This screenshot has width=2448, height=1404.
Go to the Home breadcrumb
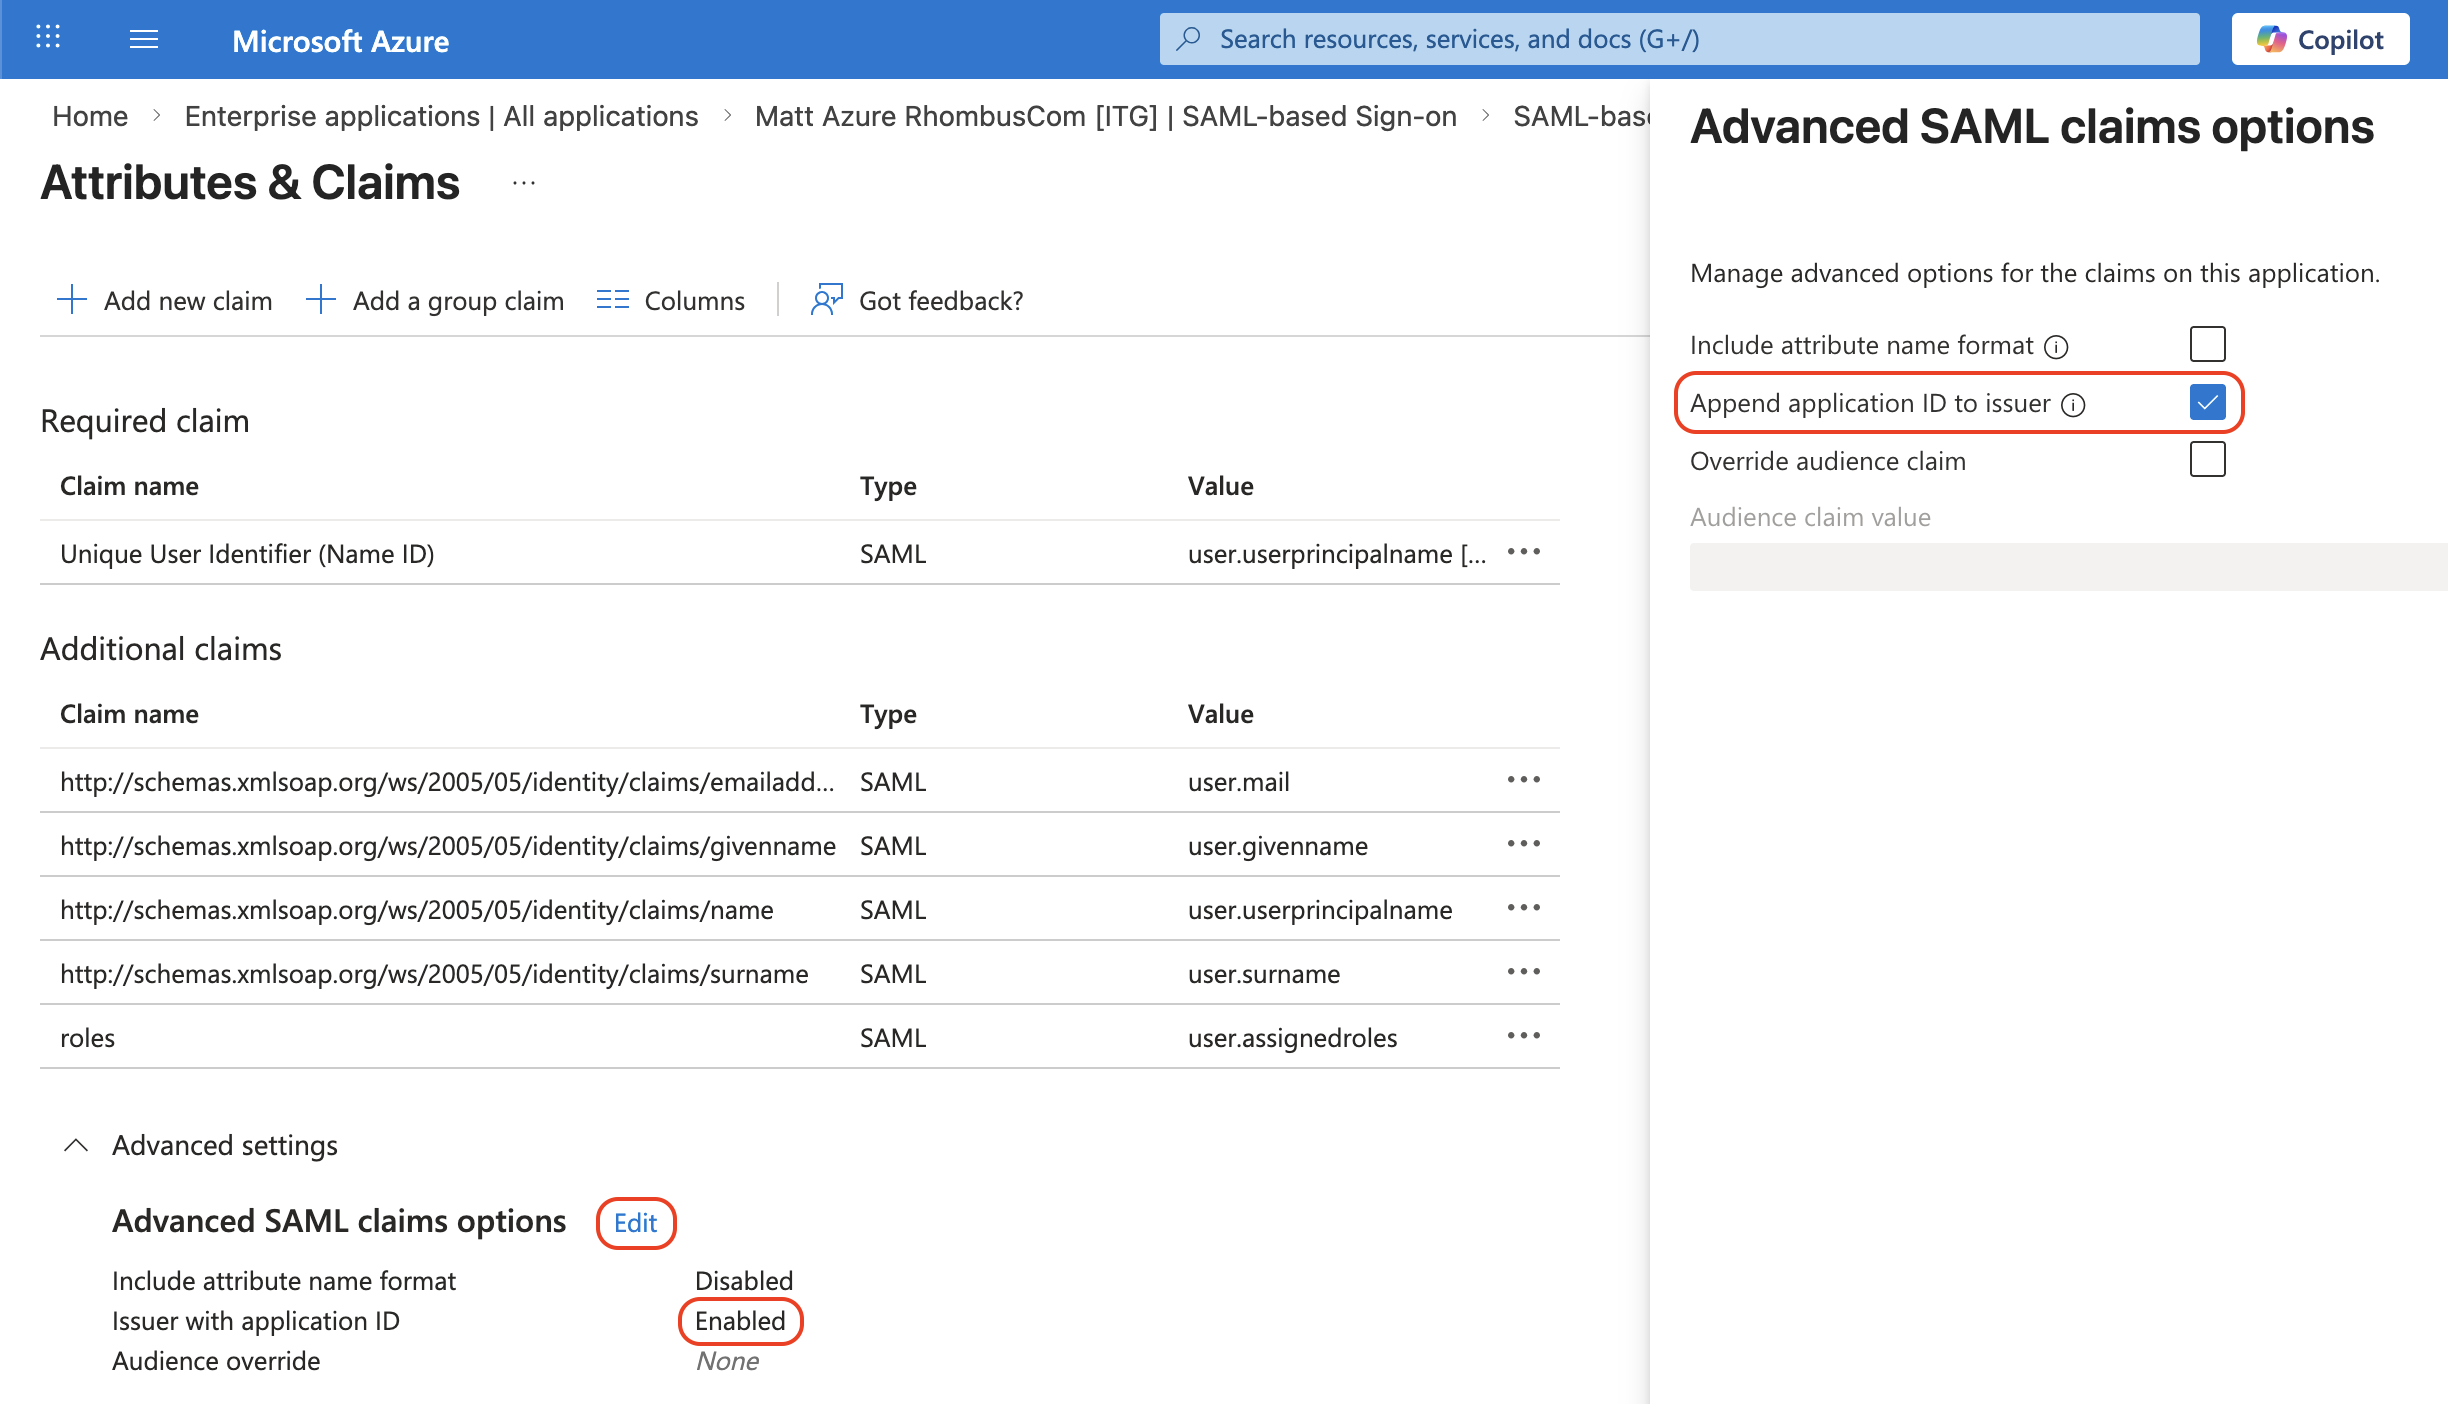90,116
